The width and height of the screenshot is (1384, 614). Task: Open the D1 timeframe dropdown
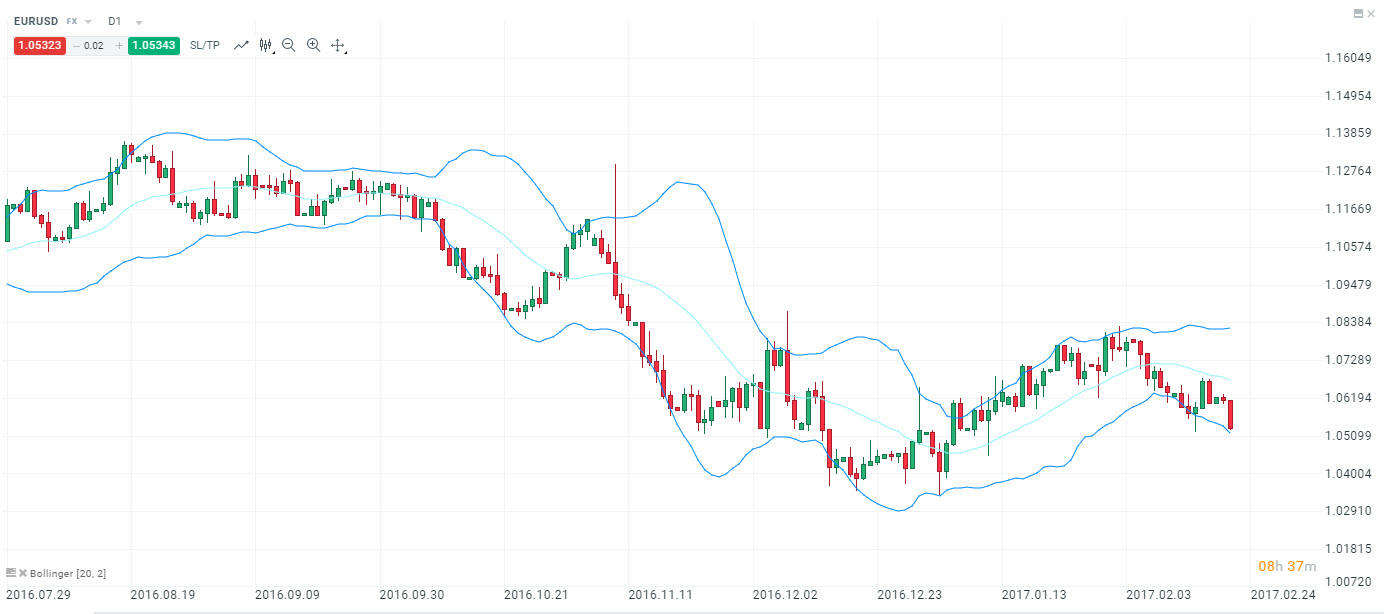[139, 20]
